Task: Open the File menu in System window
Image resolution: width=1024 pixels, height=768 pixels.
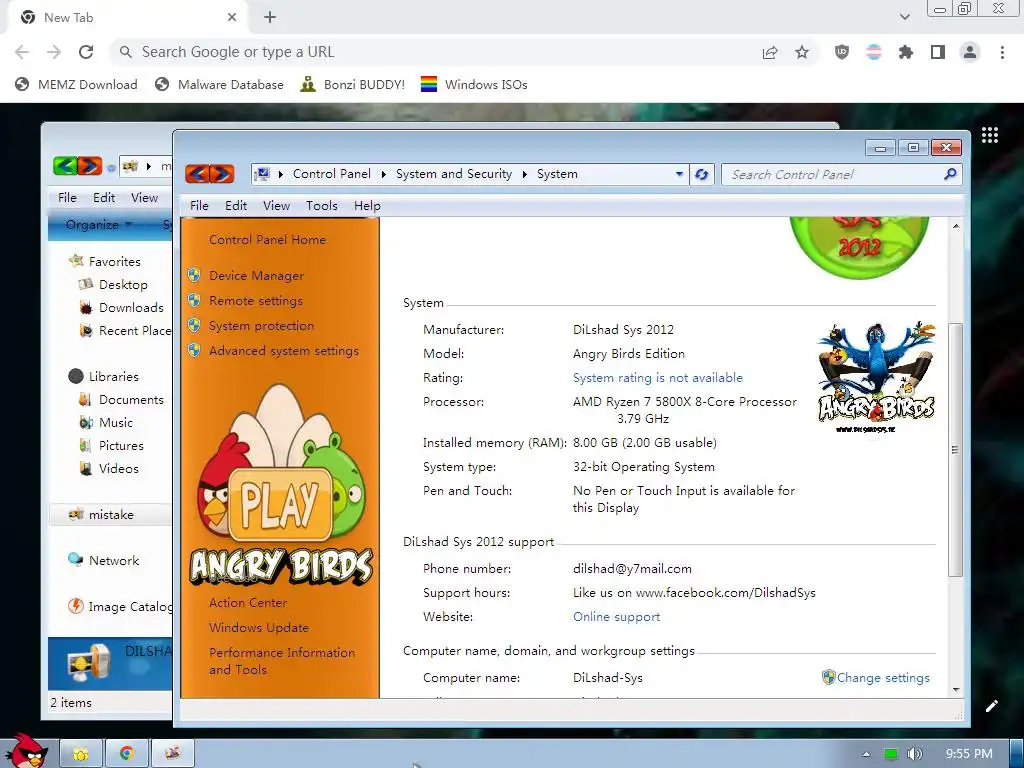Action: coord(199,206)
